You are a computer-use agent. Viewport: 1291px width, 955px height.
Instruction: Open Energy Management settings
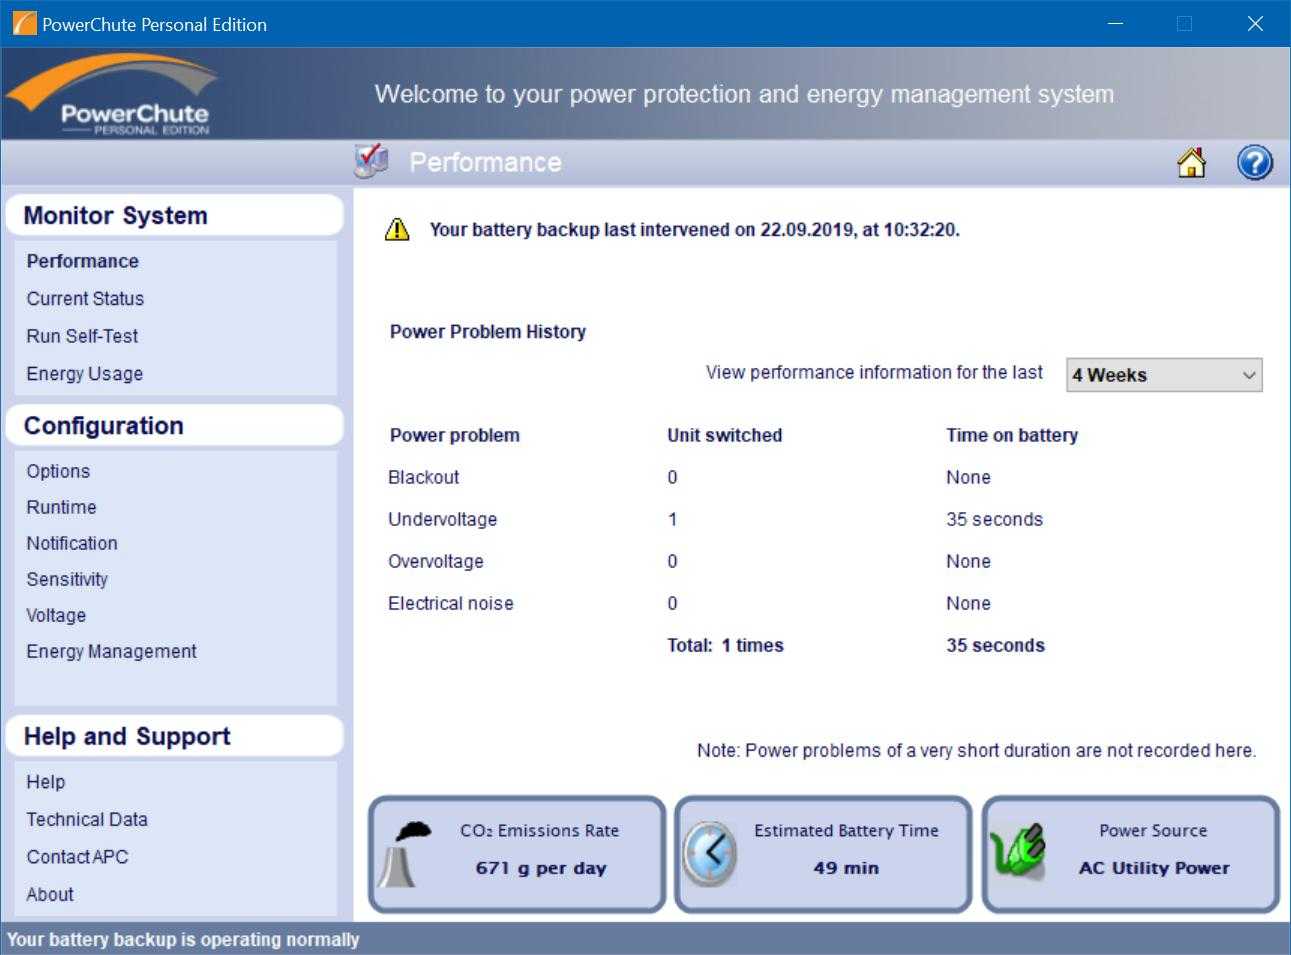pyautogui.click(x=111, y=651)
